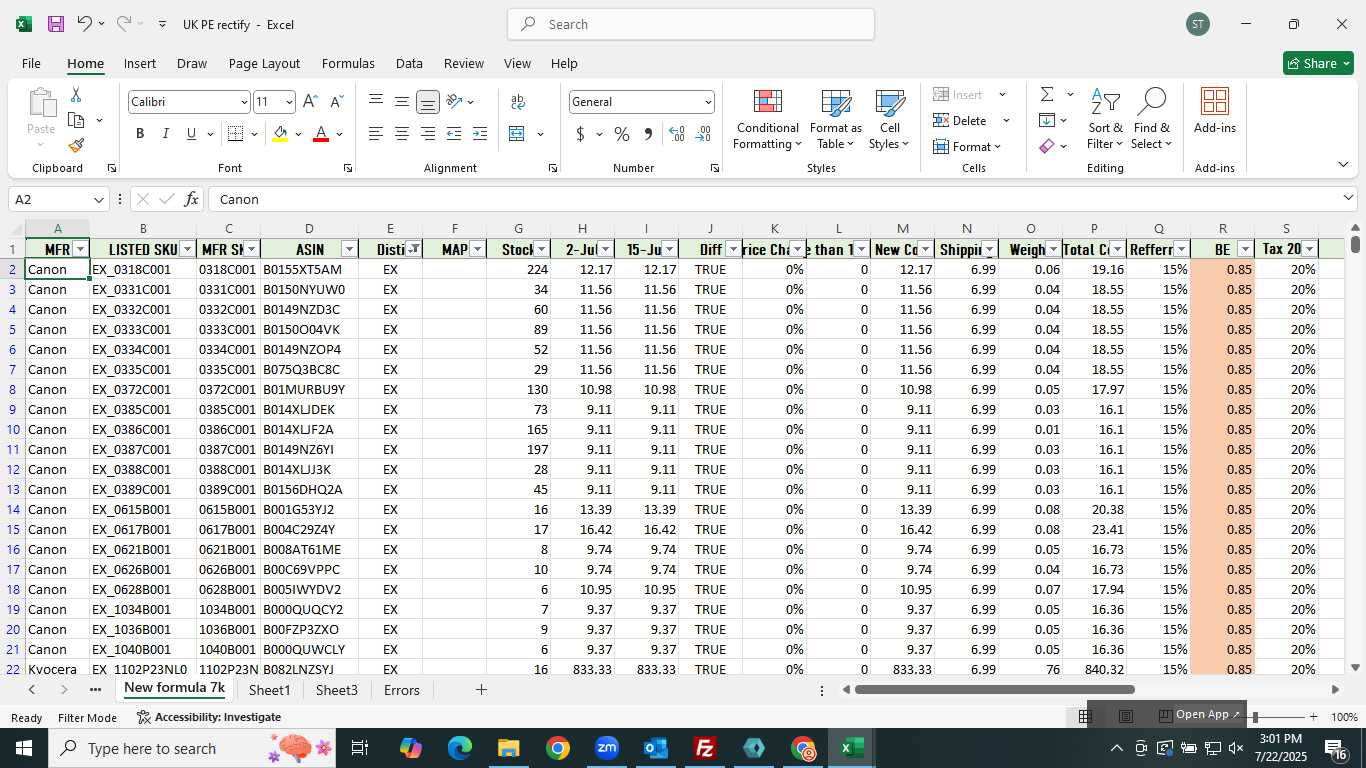The width and height of the screenshot is (1366, 768).
Task: Toggle Middle Align vertical alignment
Action: pyautogui.click(x=402, y=101)
